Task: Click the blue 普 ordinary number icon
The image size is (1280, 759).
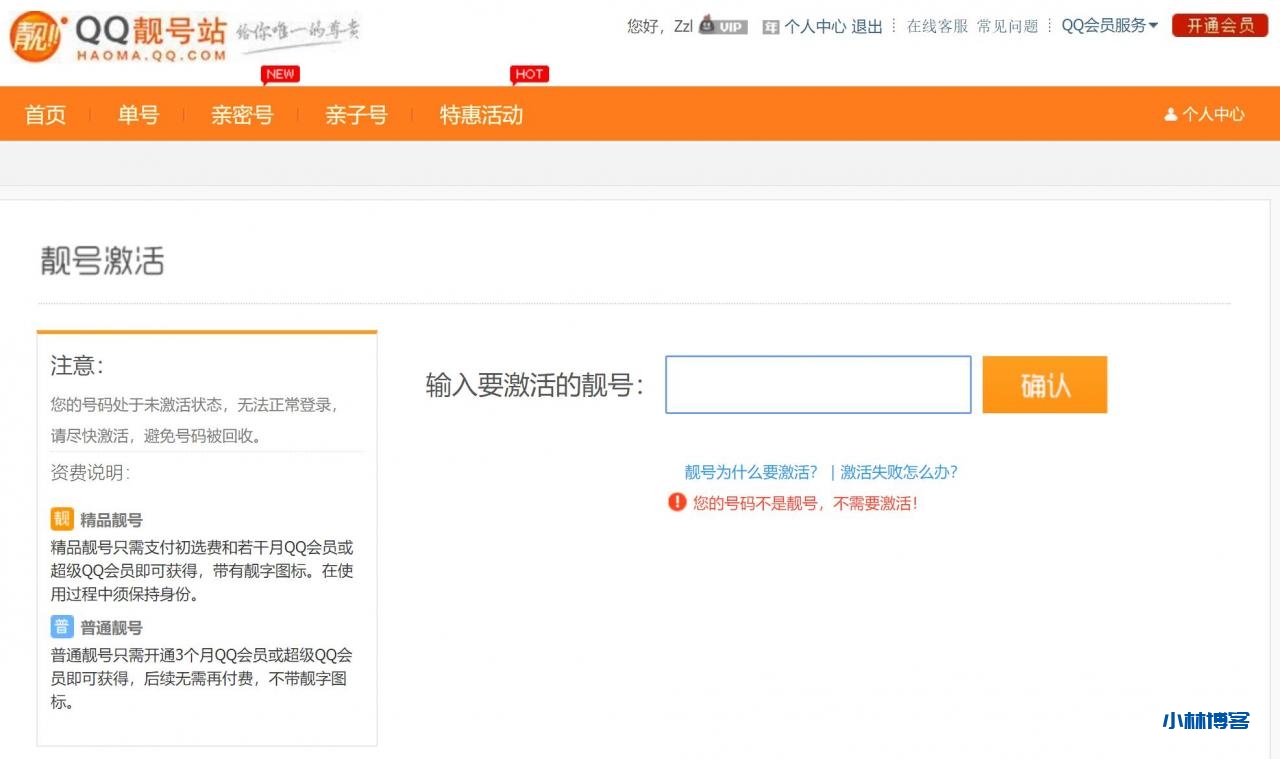Action: 62,627
